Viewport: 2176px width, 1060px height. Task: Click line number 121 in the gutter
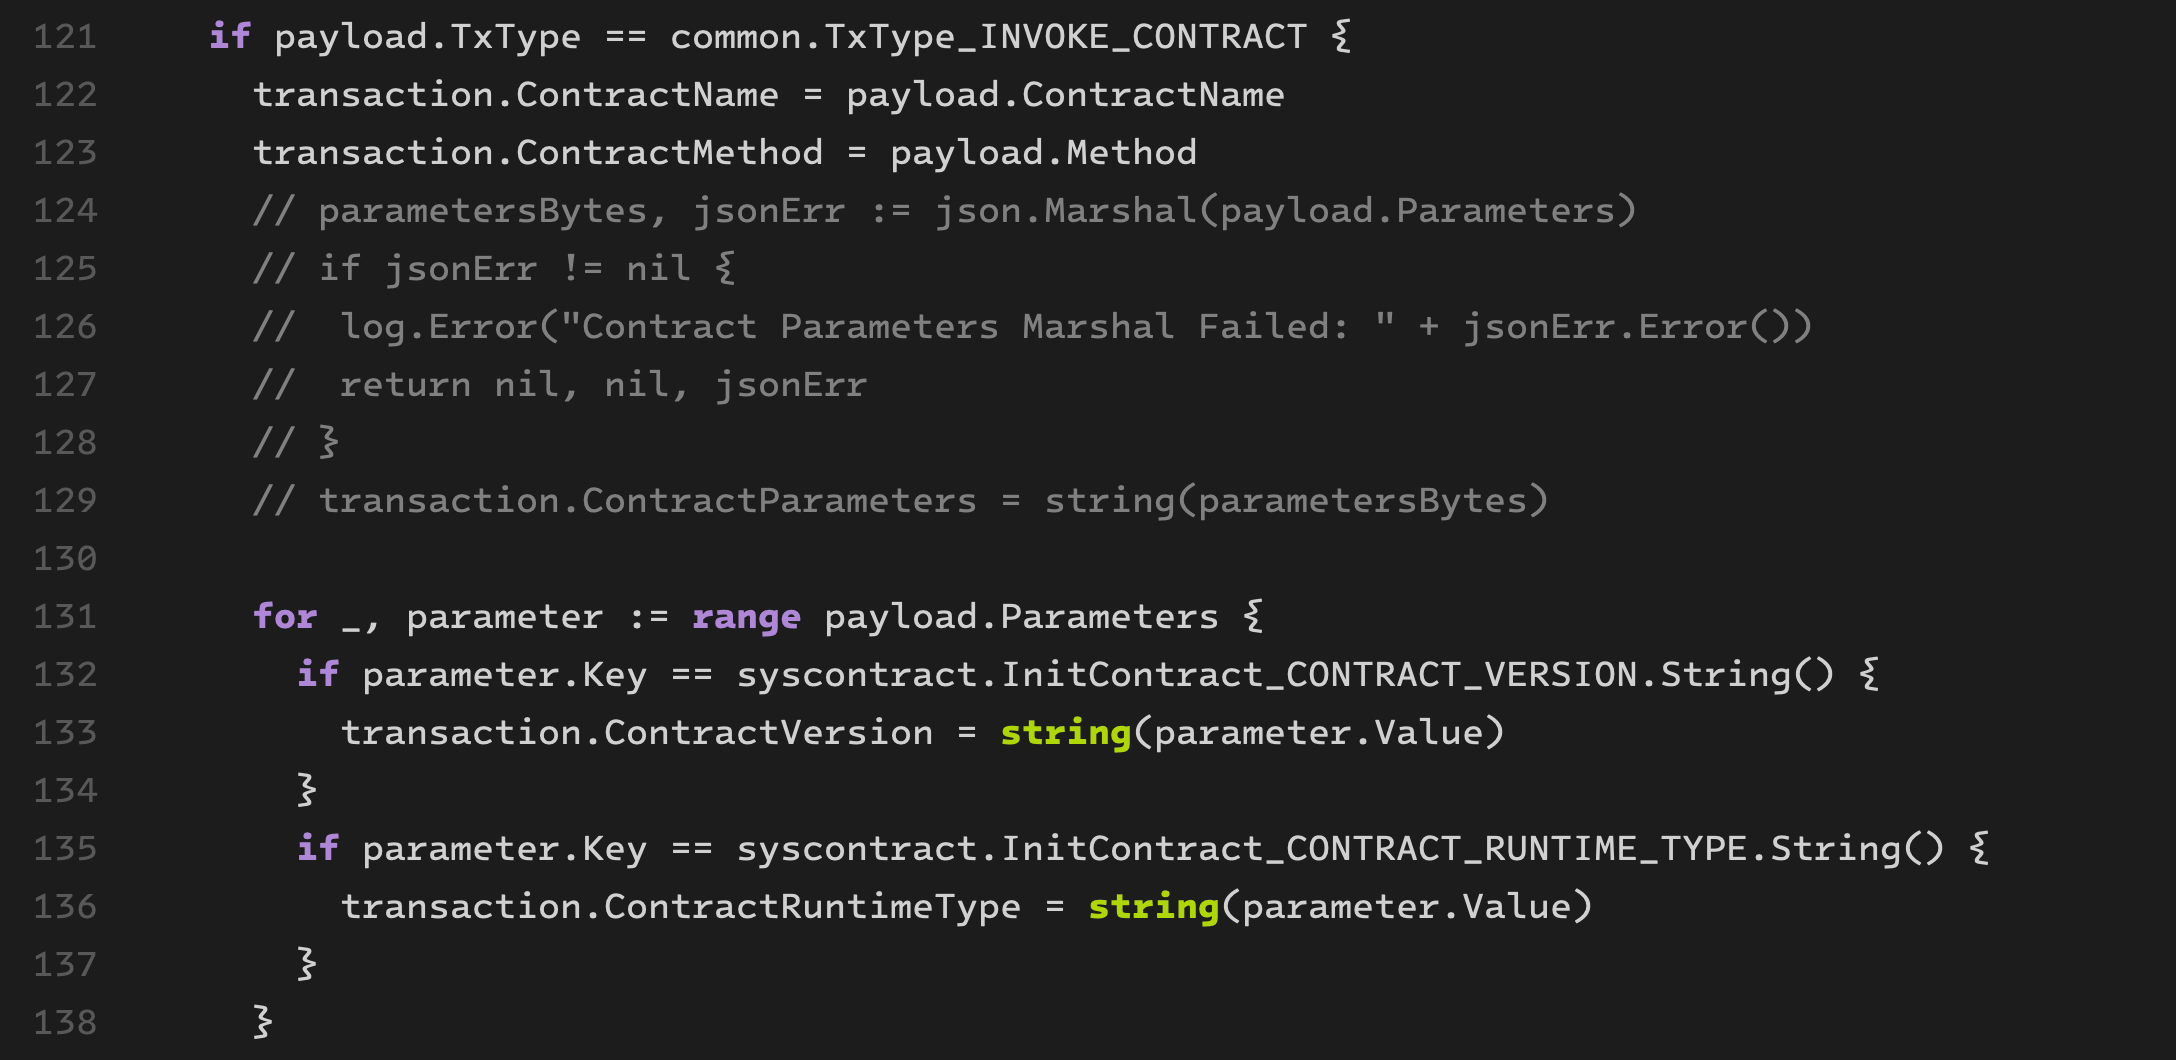(65, 37)
